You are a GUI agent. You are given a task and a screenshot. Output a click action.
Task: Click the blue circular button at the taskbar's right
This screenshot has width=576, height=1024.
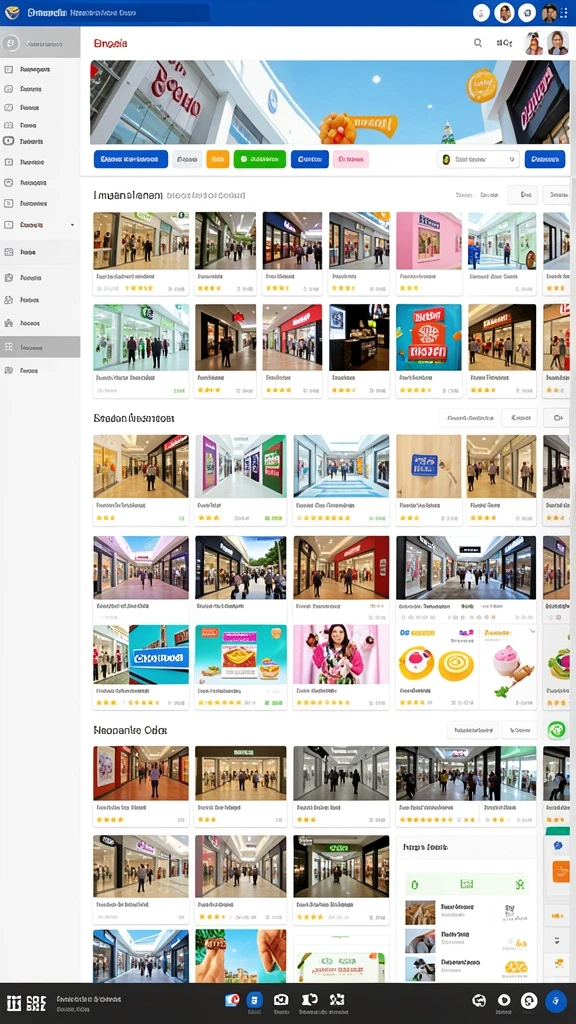point(556,1000)
